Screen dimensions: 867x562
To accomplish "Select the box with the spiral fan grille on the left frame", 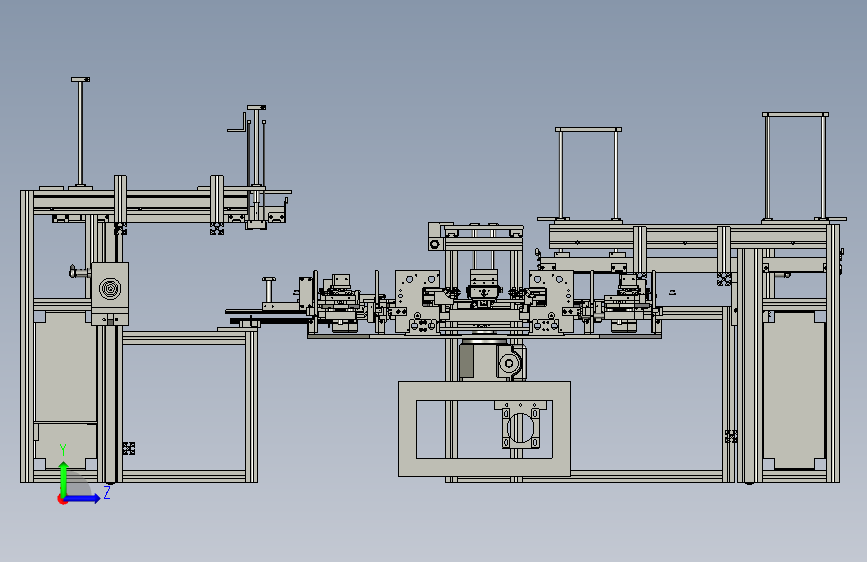I will 110,294.
